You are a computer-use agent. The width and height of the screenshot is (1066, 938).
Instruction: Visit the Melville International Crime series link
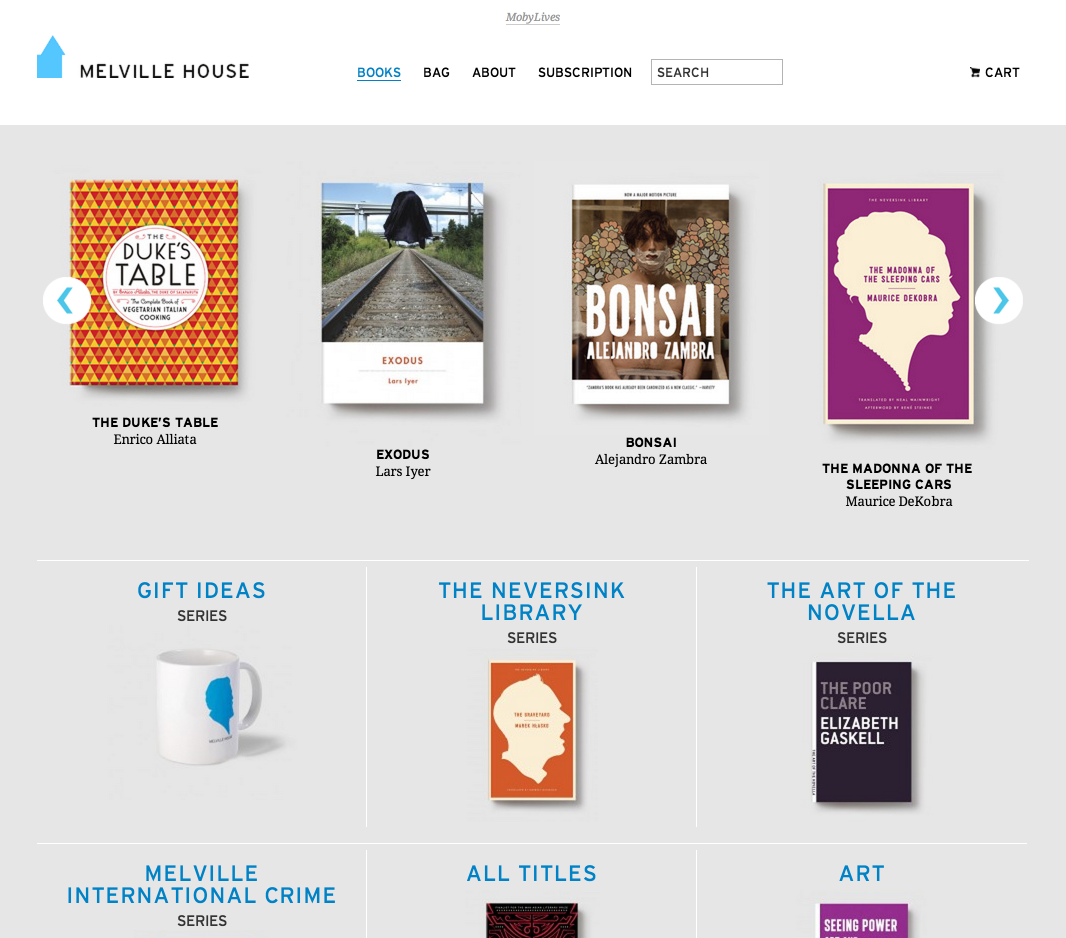pyautogui.click(x=202, y=884)
